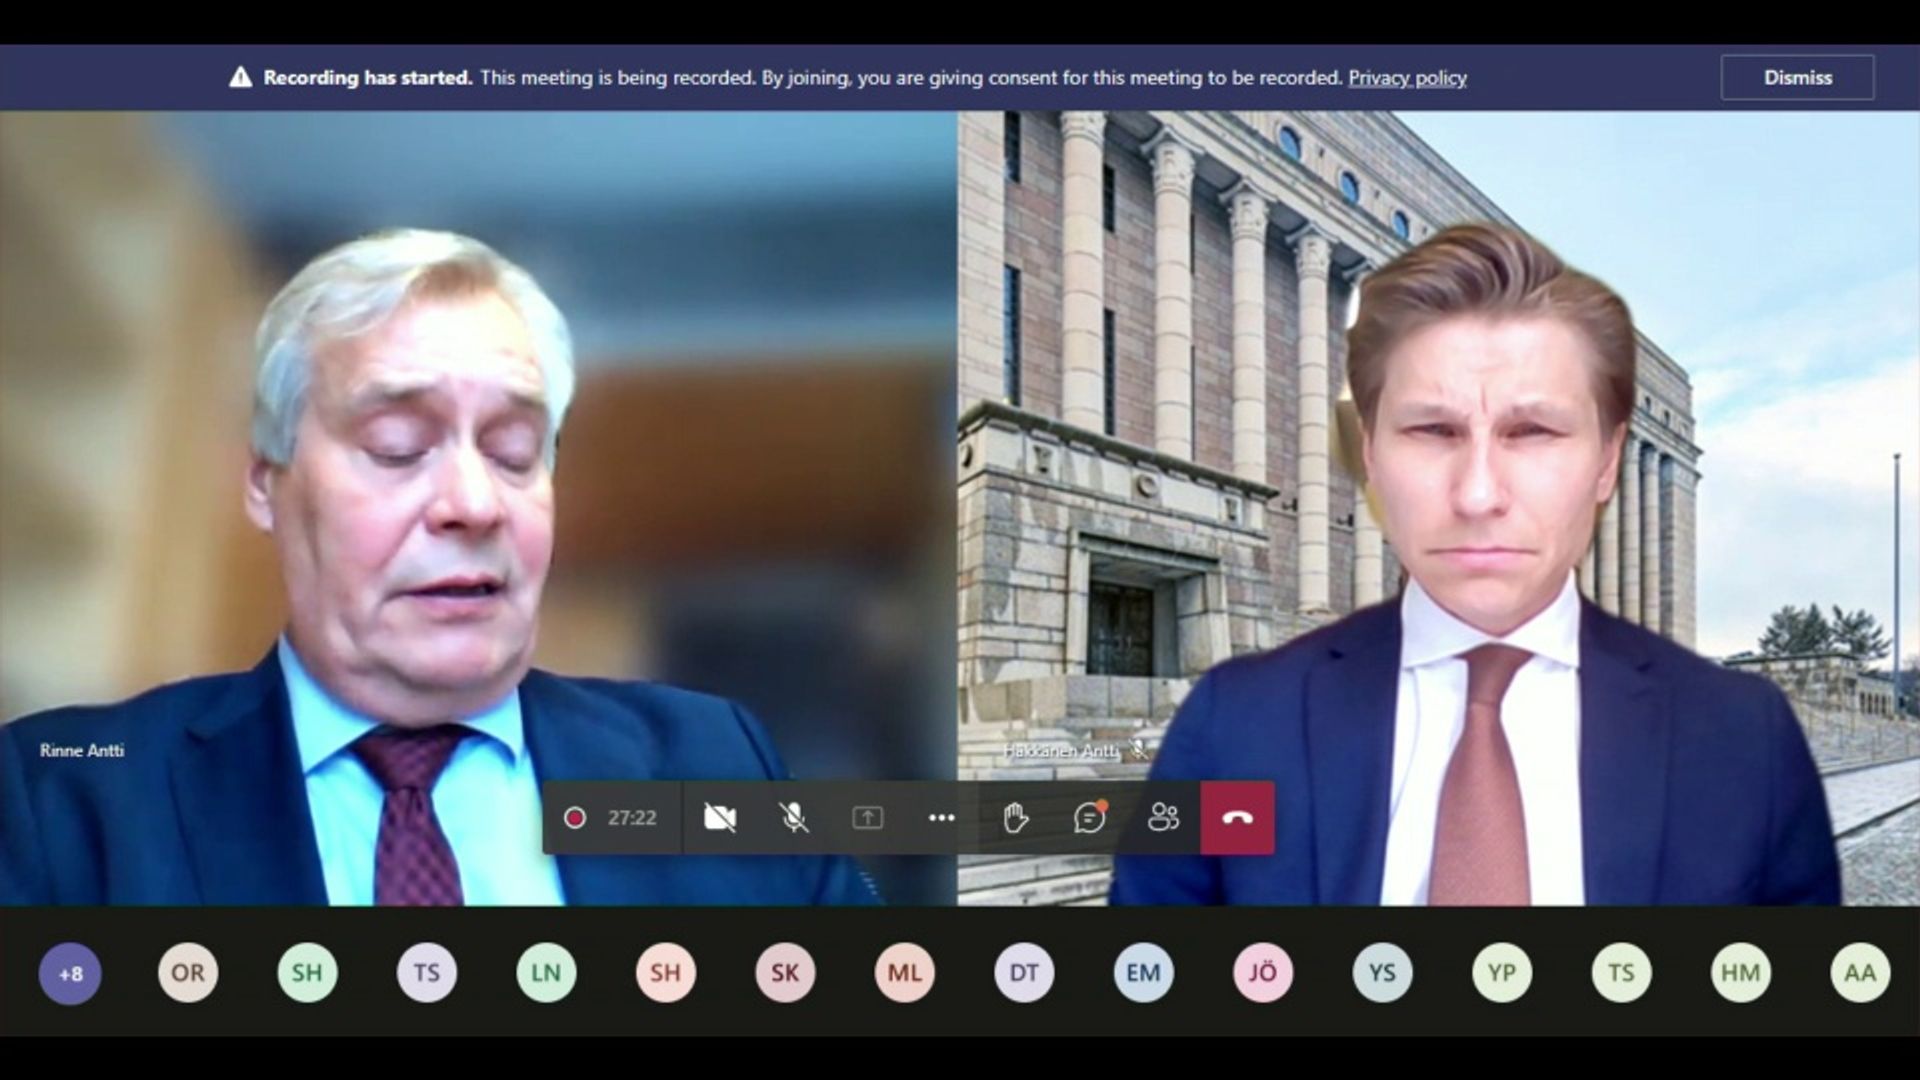
Task: Click the Häkkänen Antti name label
Action: (x=1061, y=750)
